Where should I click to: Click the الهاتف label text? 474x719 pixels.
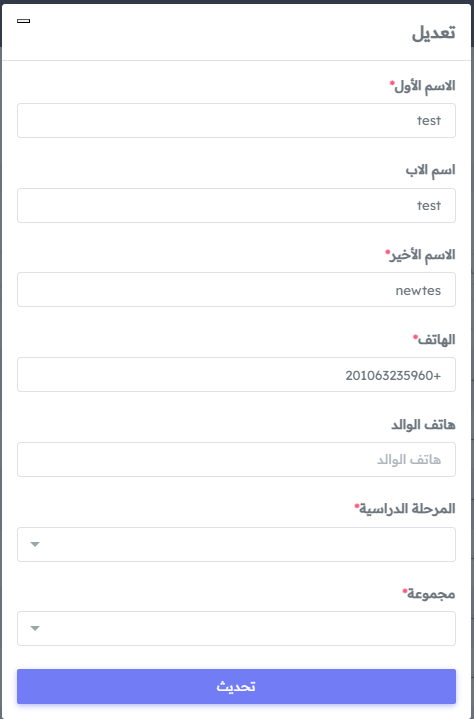tap(436, 340)
